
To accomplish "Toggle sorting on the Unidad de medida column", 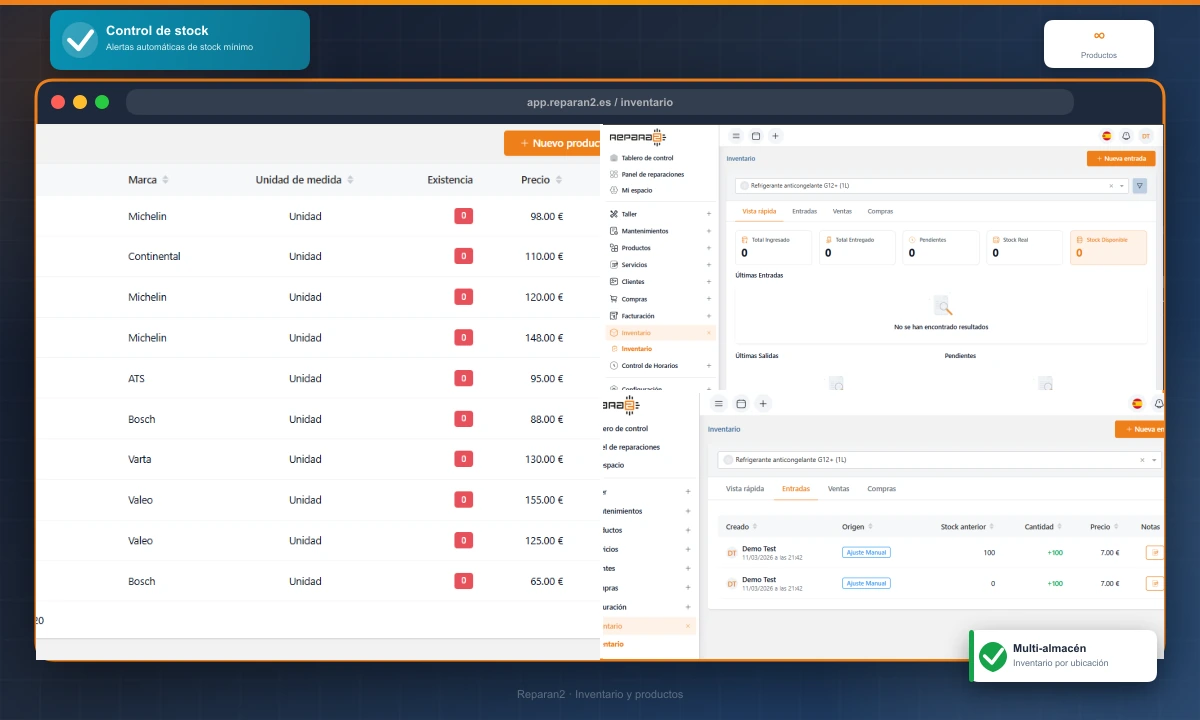I will point(350,180).
